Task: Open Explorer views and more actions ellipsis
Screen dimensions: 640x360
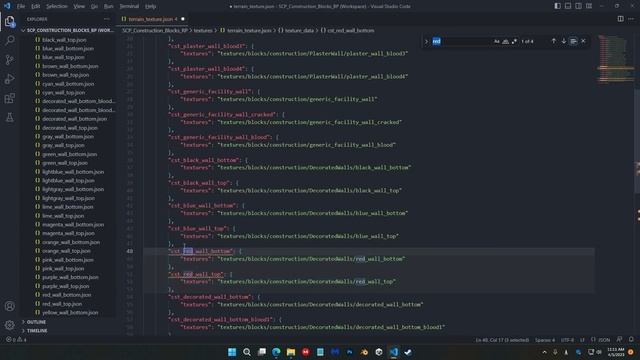Action: click(107, 19)
